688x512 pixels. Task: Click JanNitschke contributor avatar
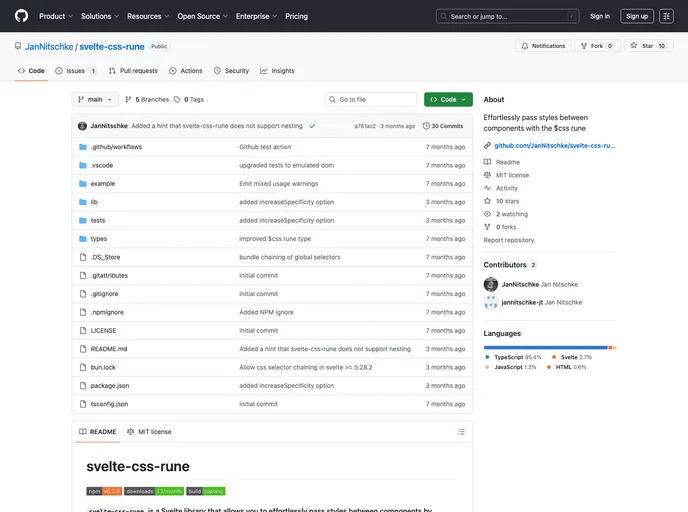click(491, 285)
